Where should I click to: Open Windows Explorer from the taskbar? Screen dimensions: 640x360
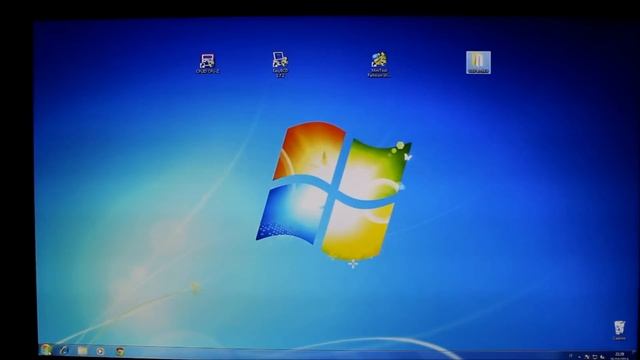pyautogui.click(x=82, y=351)
